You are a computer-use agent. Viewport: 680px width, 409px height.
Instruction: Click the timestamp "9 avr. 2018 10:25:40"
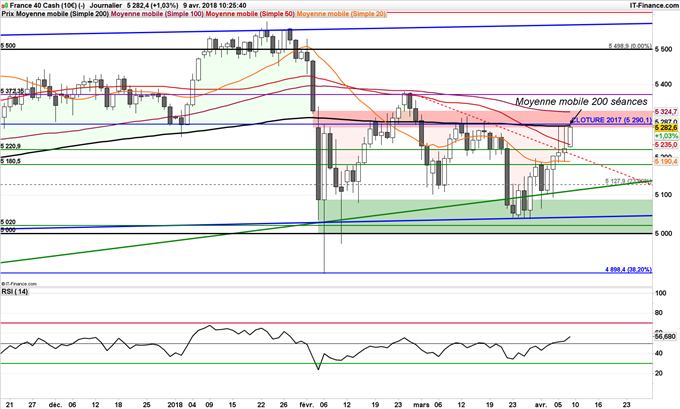(215, 6)
